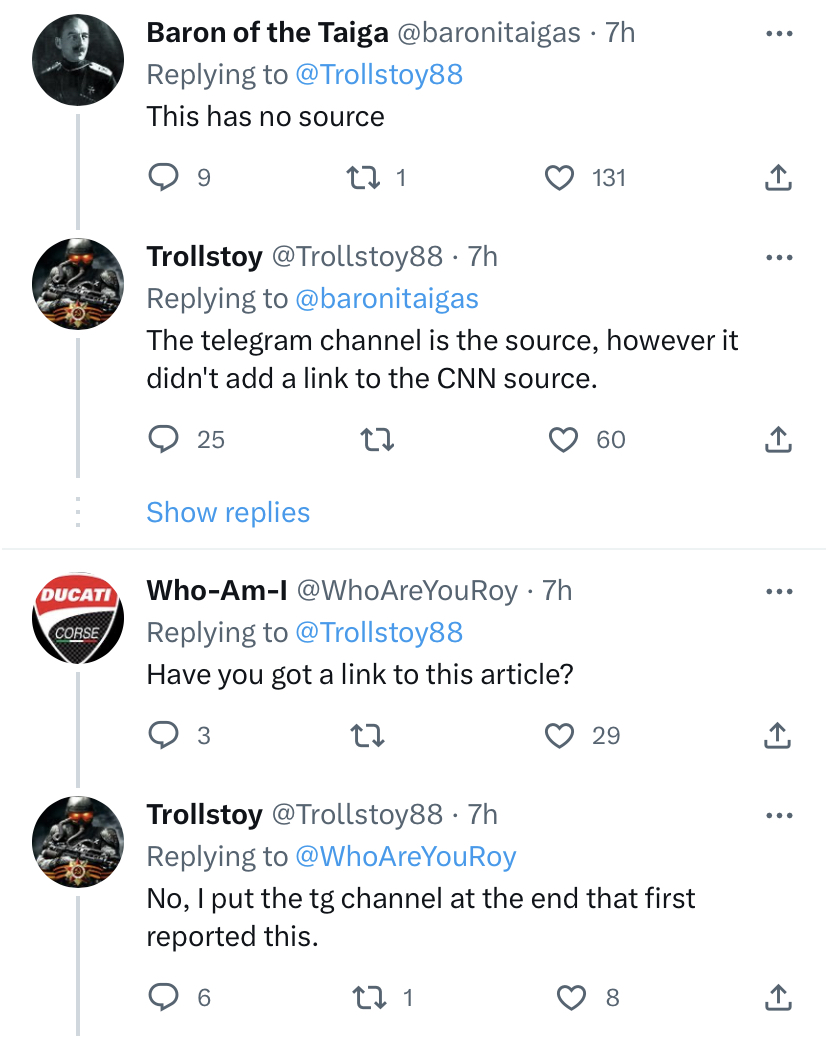
Task: Reply to Baron of the Taiga's tweet
Action: [x=163, y=178]
